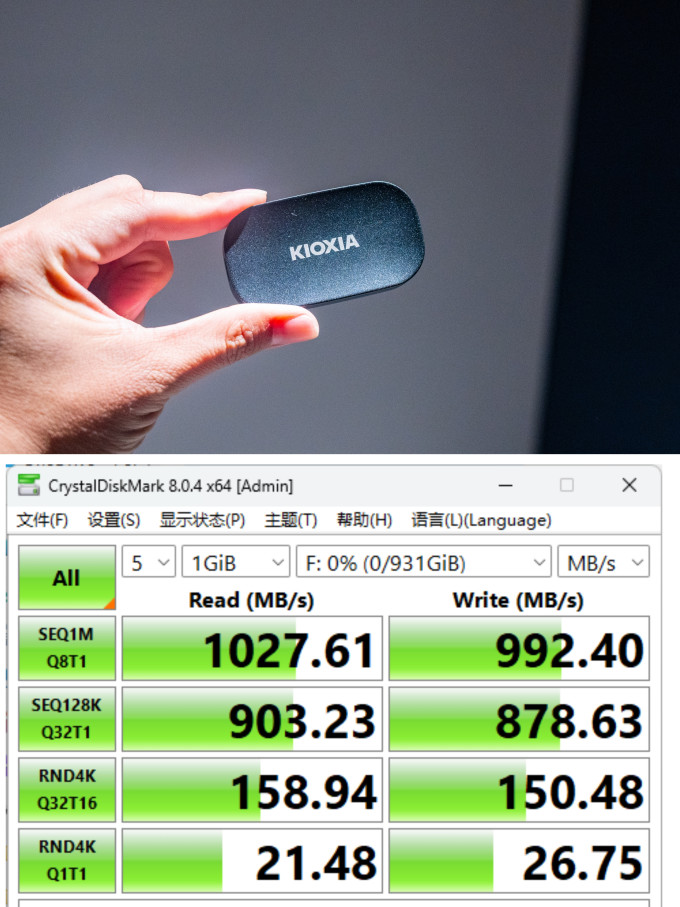Open the 设置(S) menu
Screen dimensions: 680x907
pos(113,520)
